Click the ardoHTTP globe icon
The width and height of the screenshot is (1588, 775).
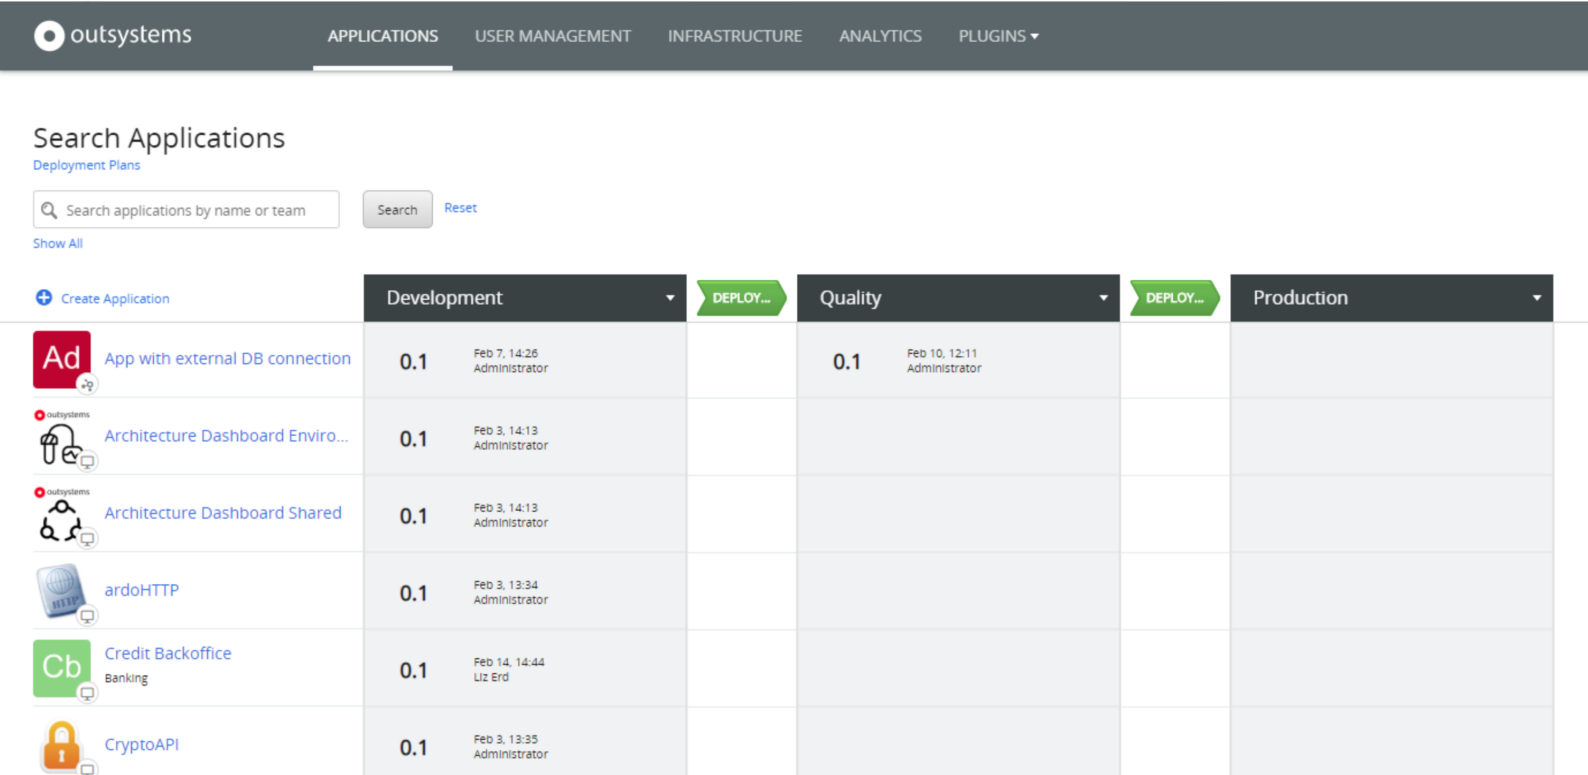[62, 591]
